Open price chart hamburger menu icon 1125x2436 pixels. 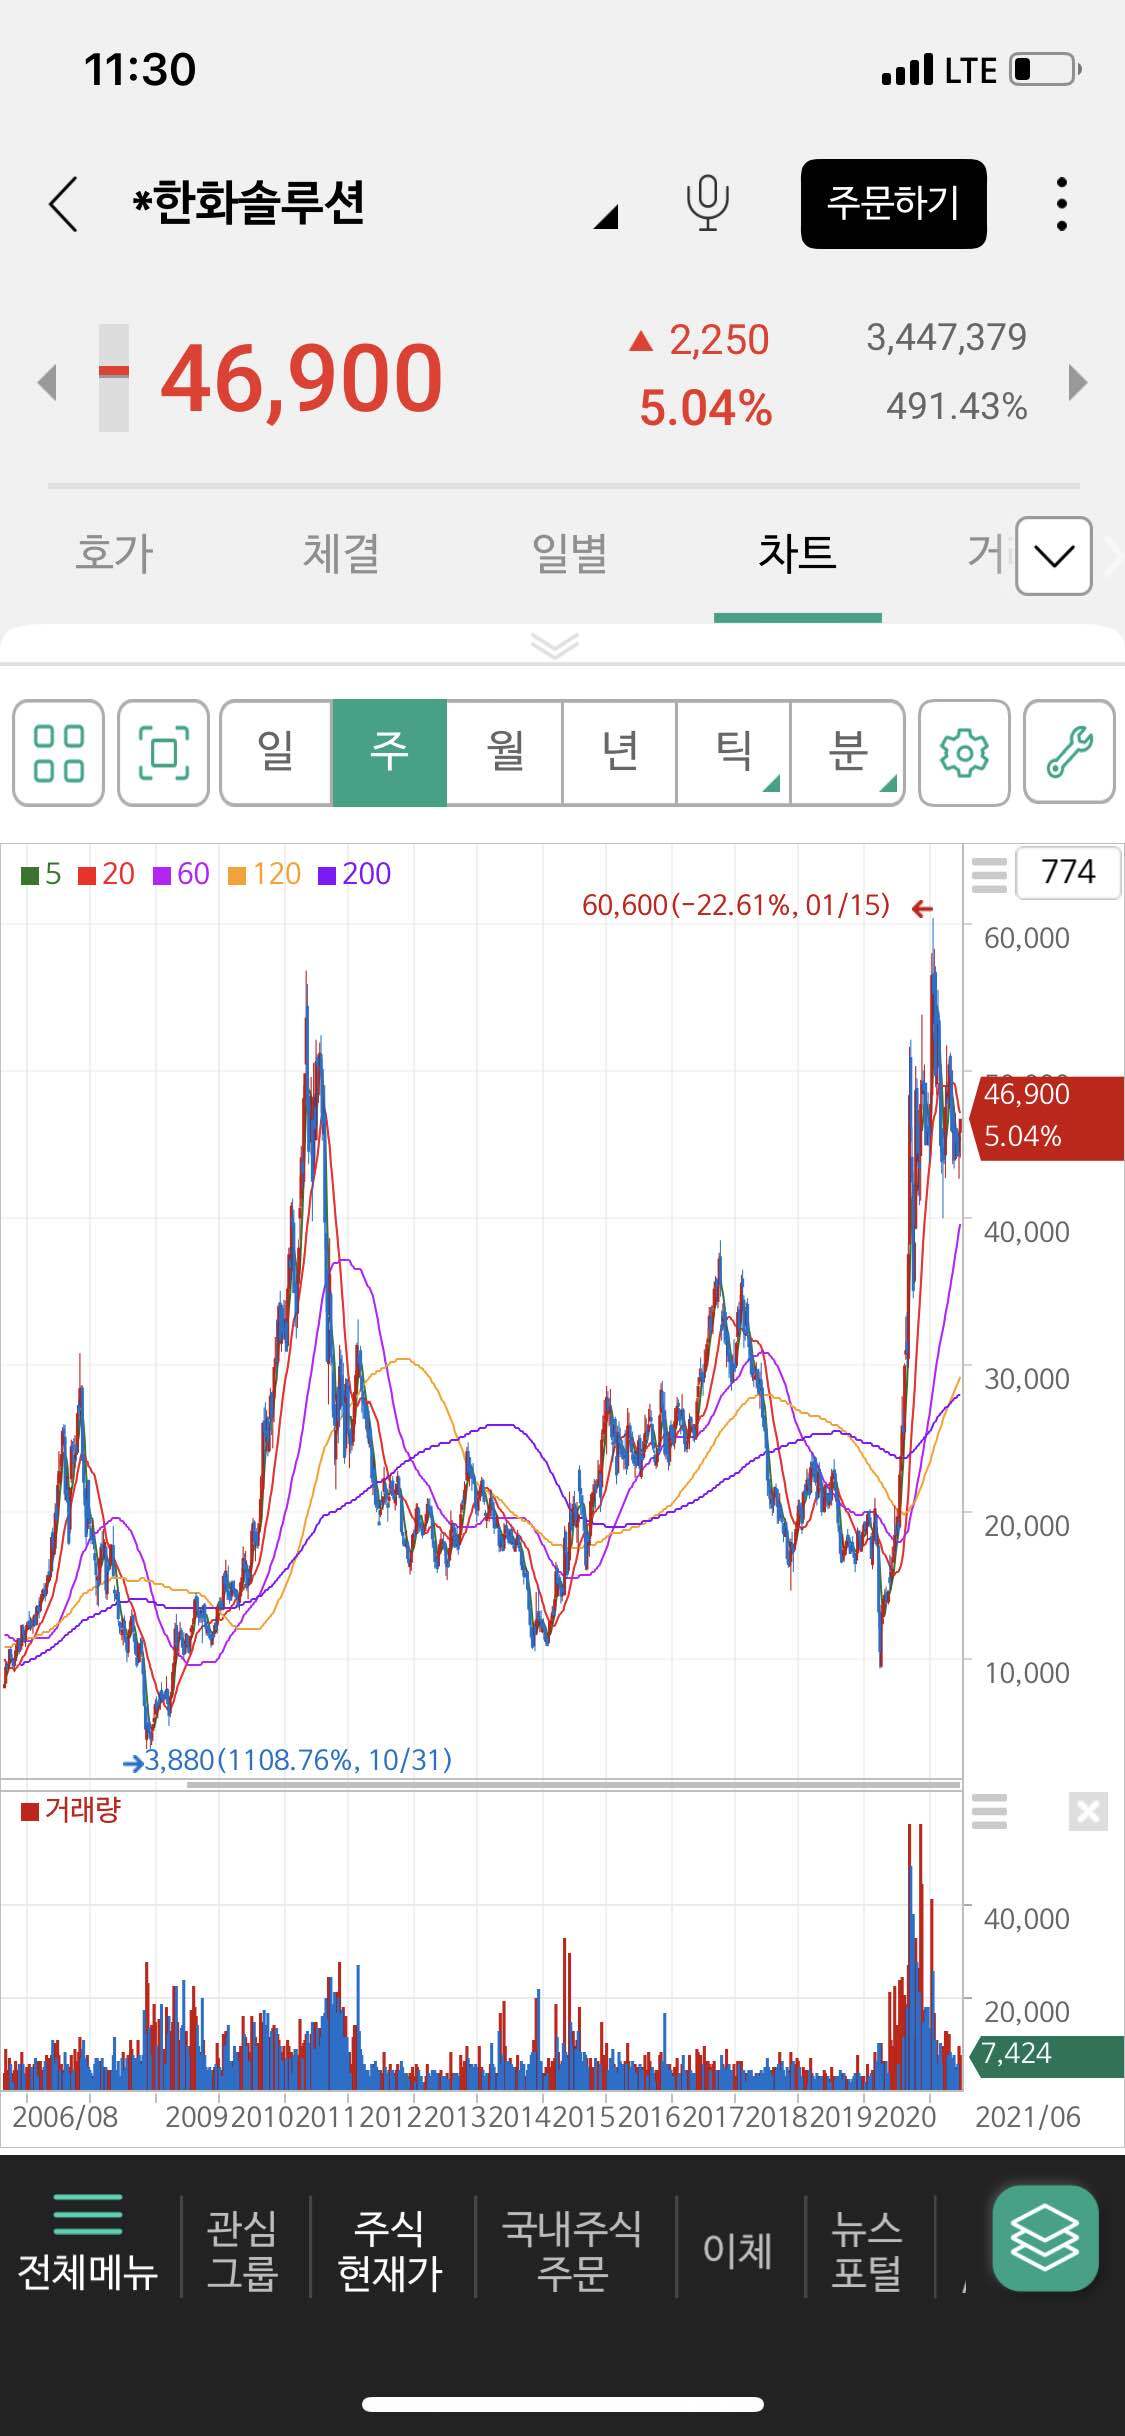[x=989, y=874]
